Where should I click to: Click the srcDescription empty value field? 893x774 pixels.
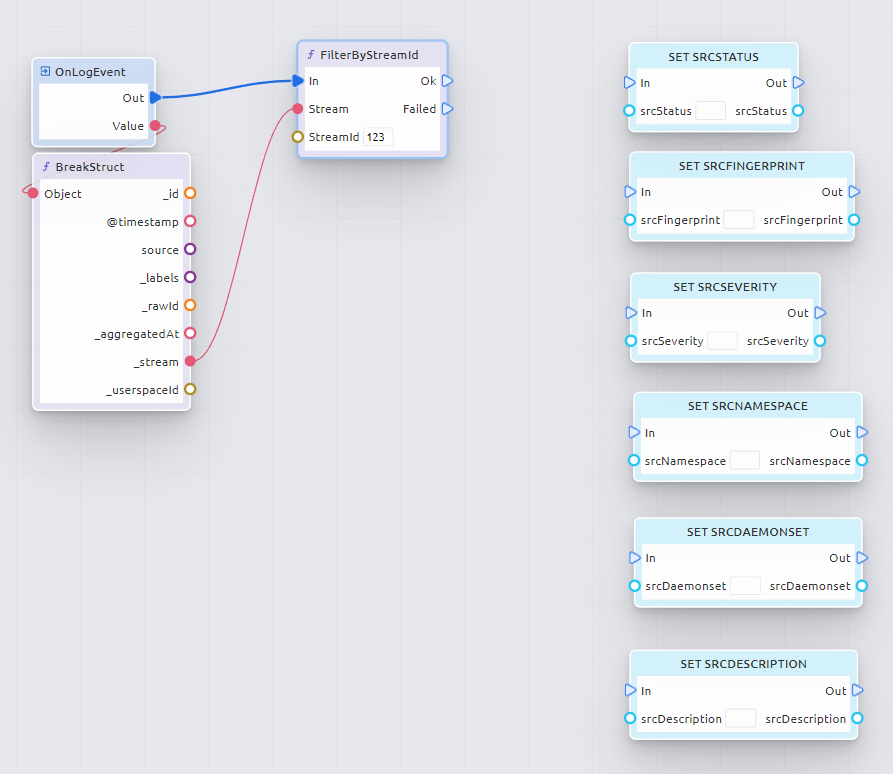click(x=740, y=719)
